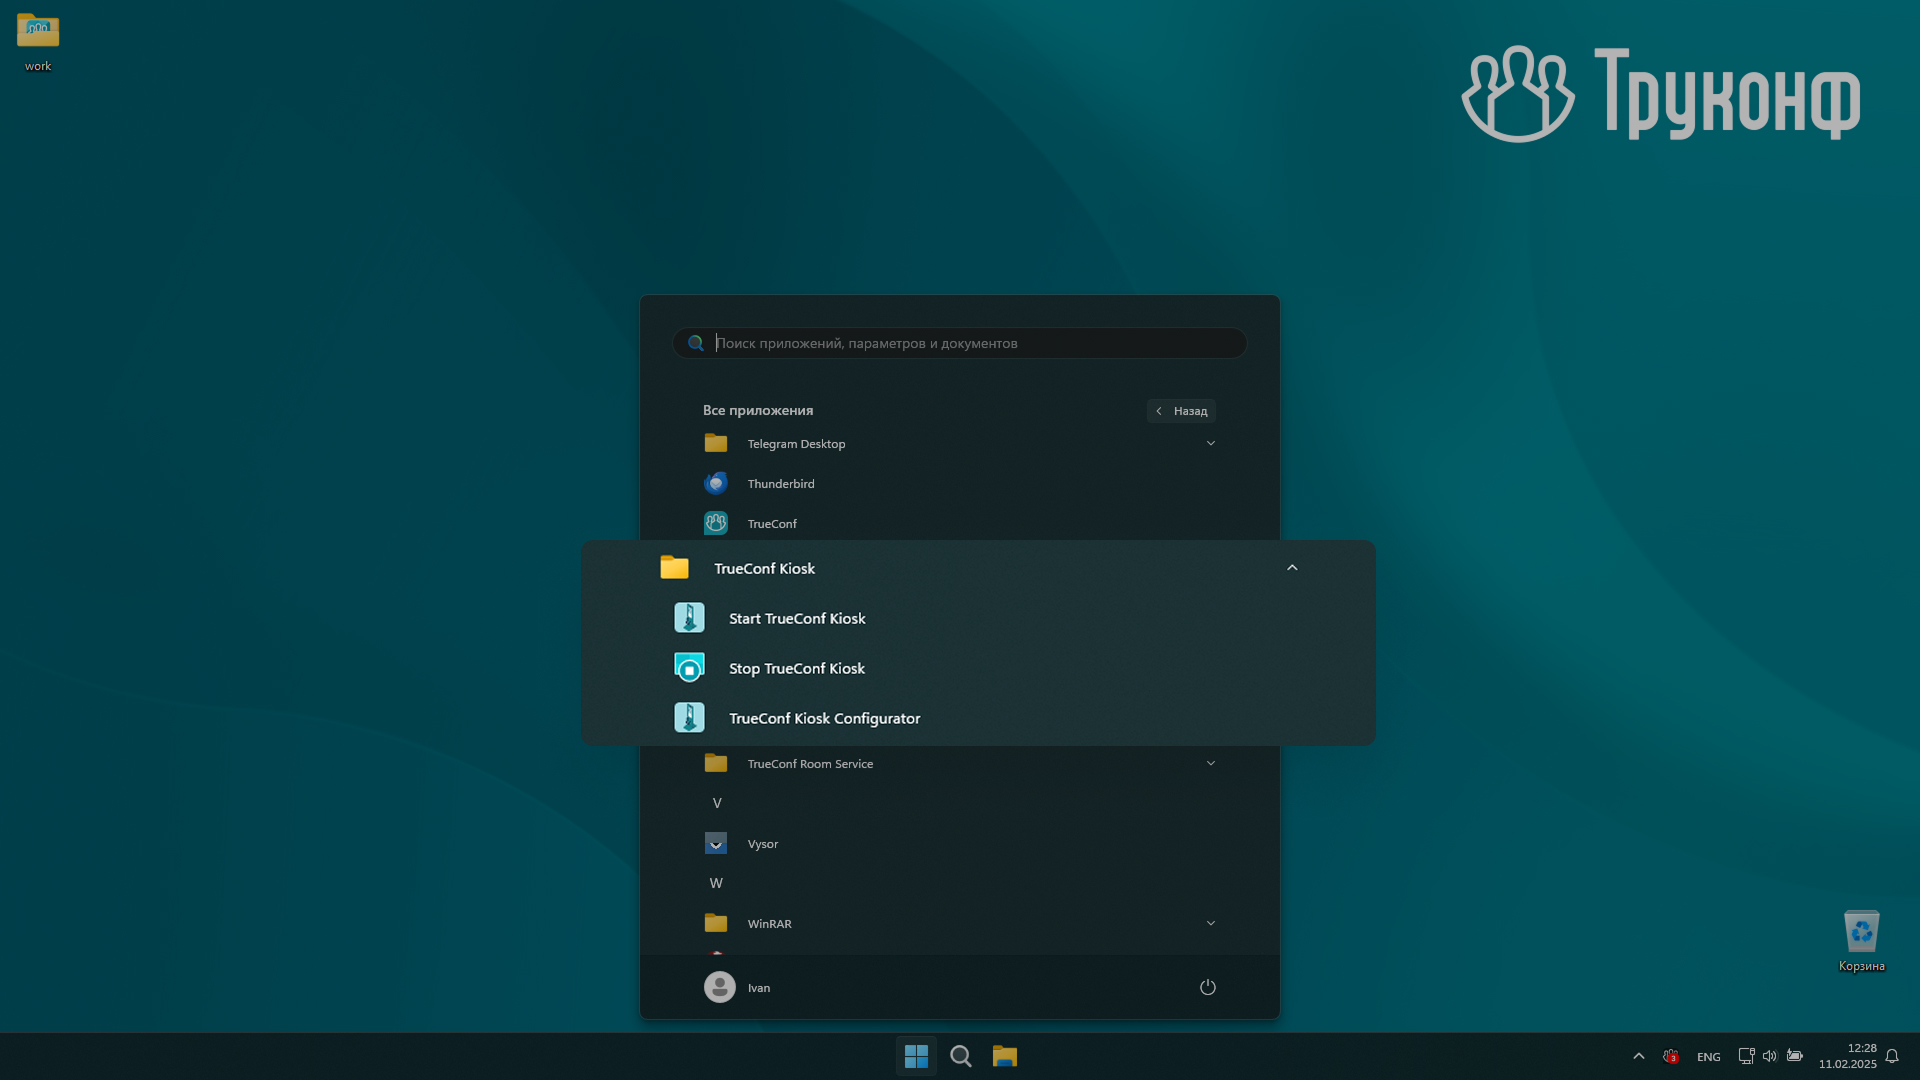Open taskbar Search magnifier icon

(x=961, y=1056)
